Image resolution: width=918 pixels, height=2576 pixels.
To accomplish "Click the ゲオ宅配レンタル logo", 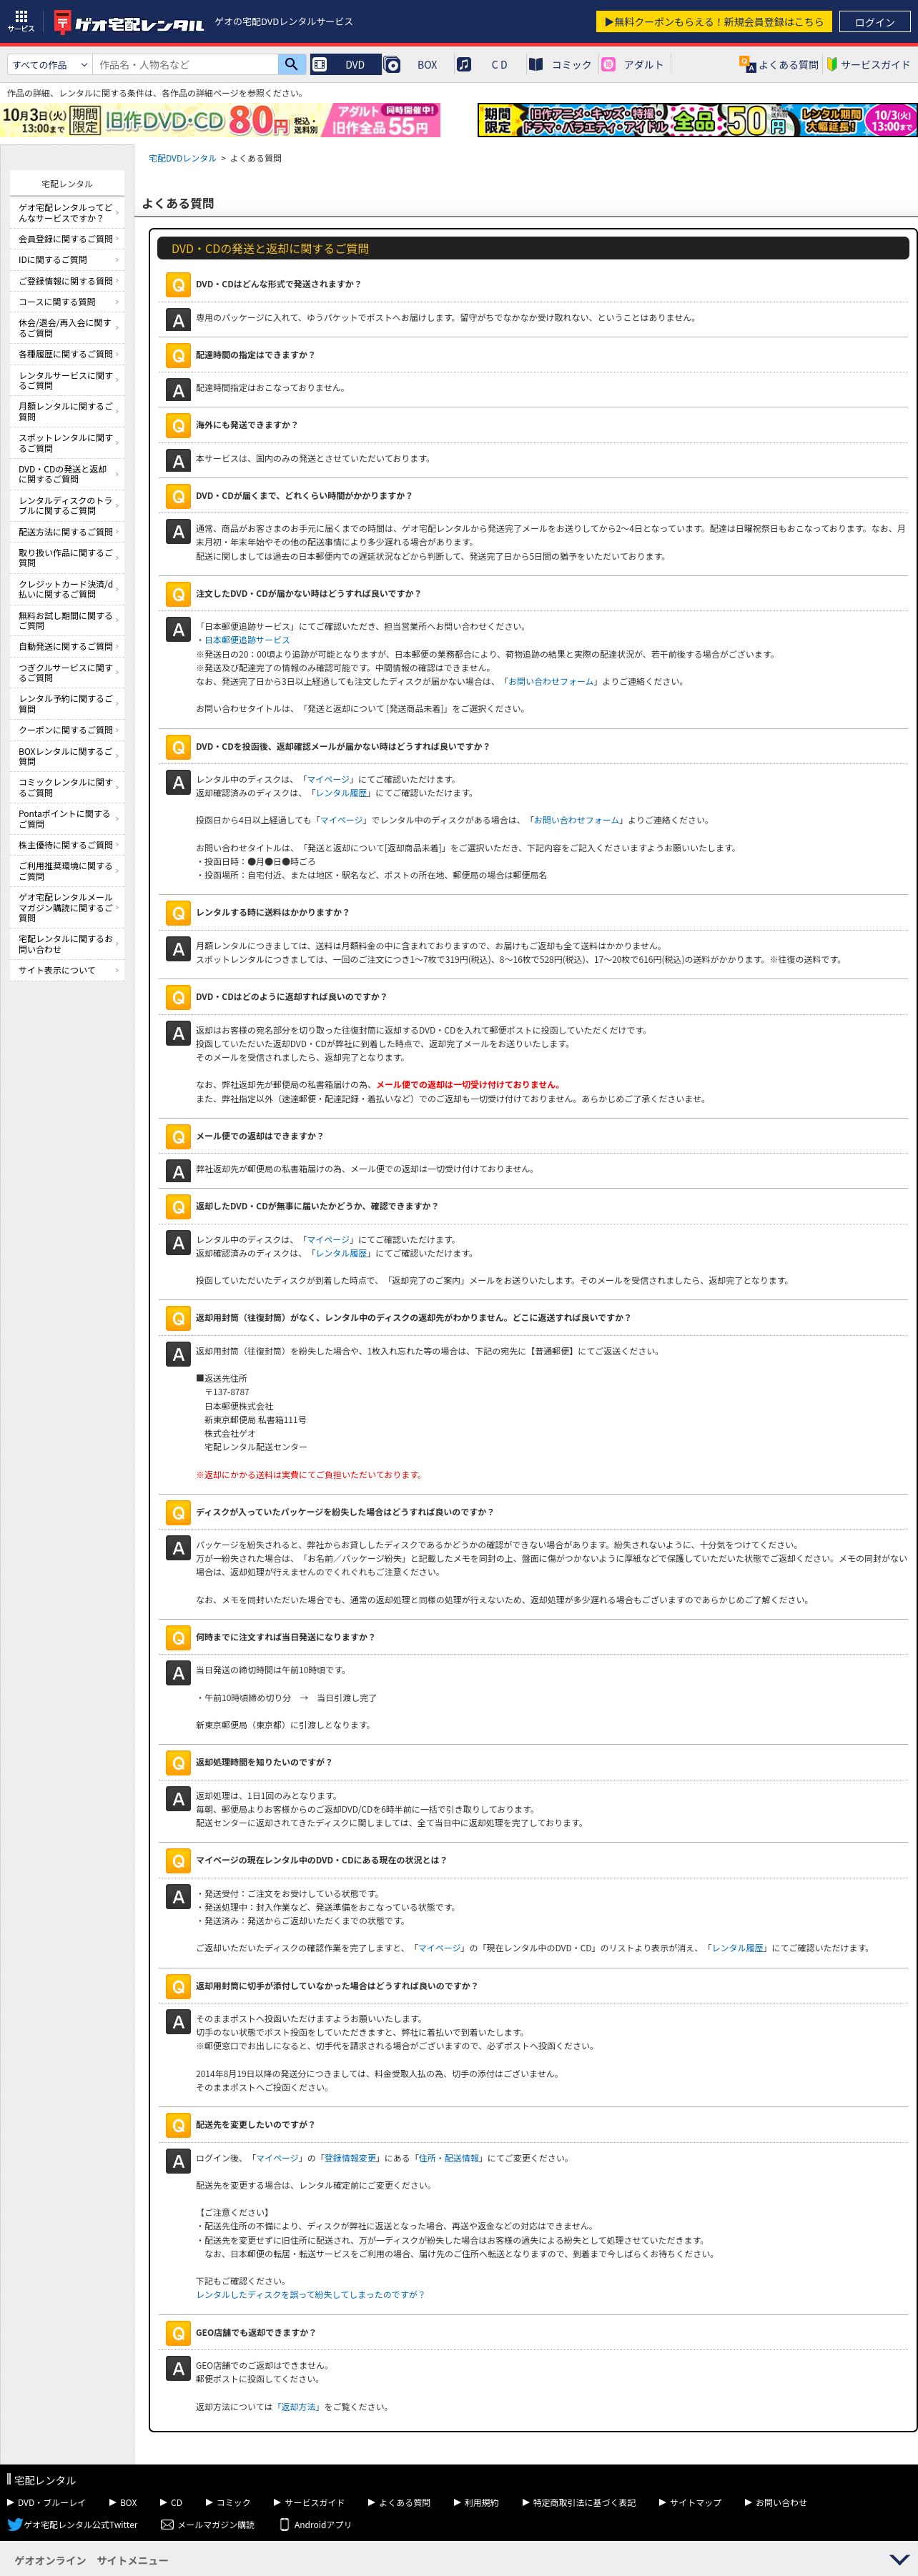I will click(x=128, y=22).
